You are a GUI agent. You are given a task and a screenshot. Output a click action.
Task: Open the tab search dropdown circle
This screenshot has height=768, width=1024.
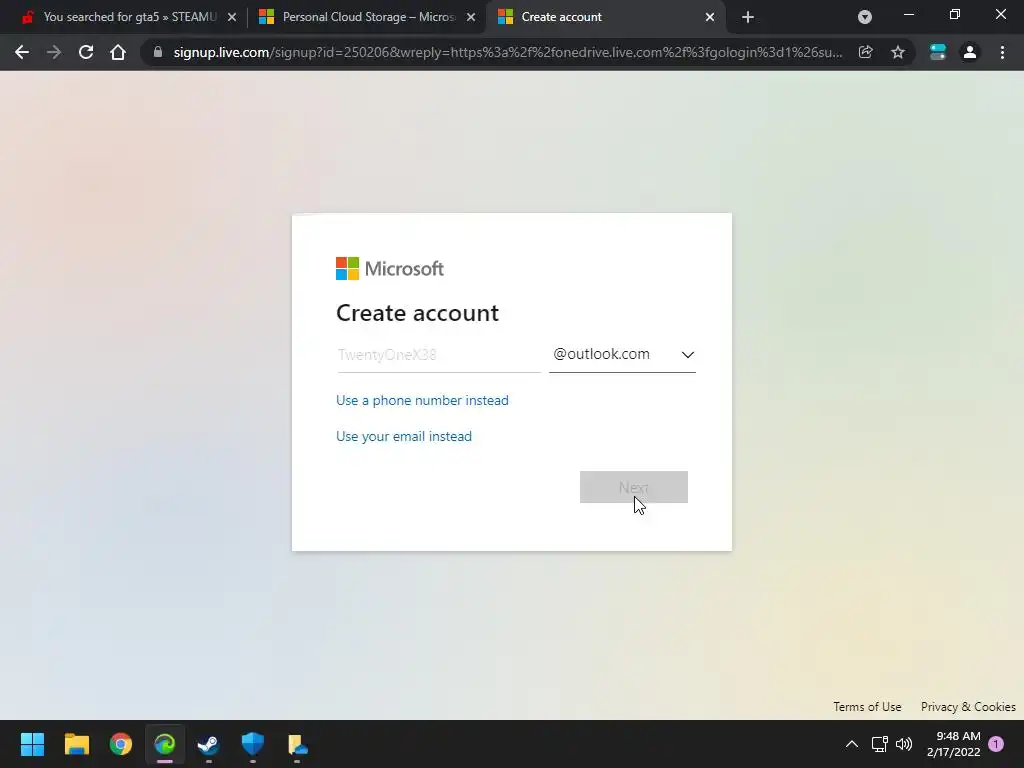tap(865, 17)
